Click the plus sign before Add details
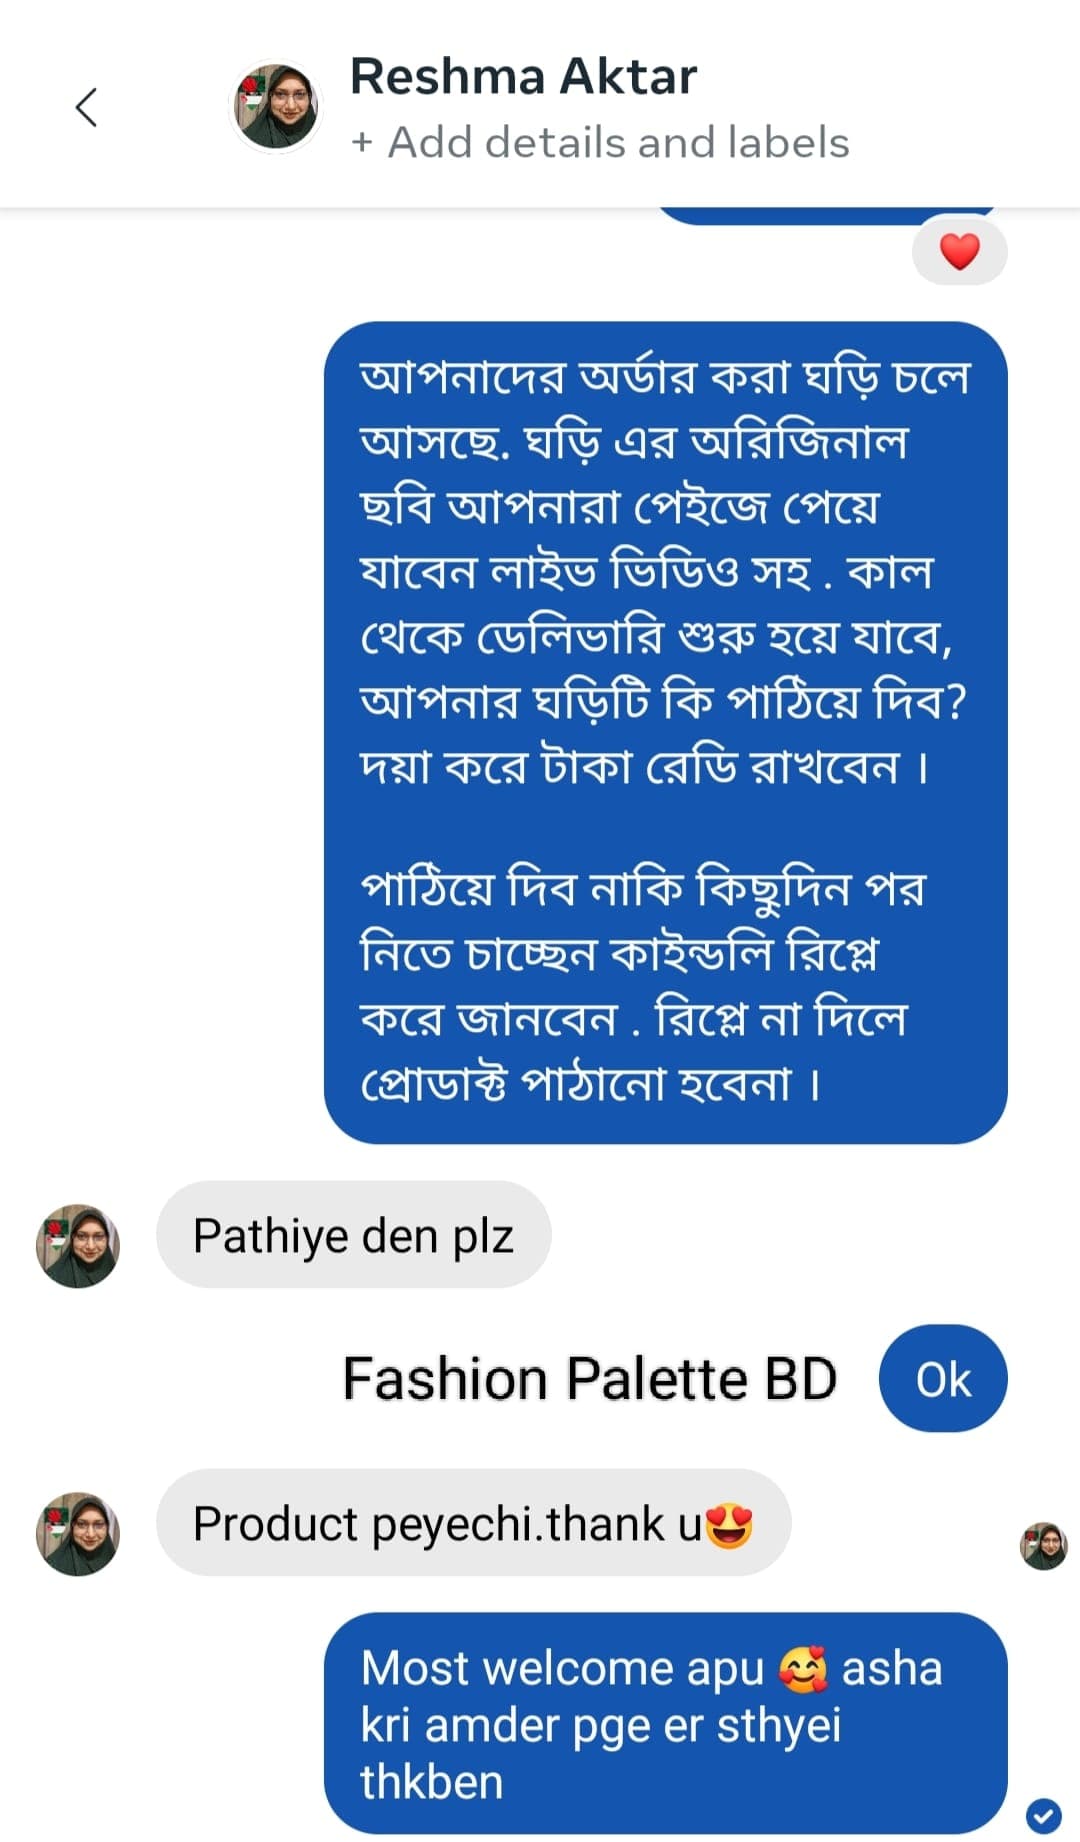 [x=362, y=143]
